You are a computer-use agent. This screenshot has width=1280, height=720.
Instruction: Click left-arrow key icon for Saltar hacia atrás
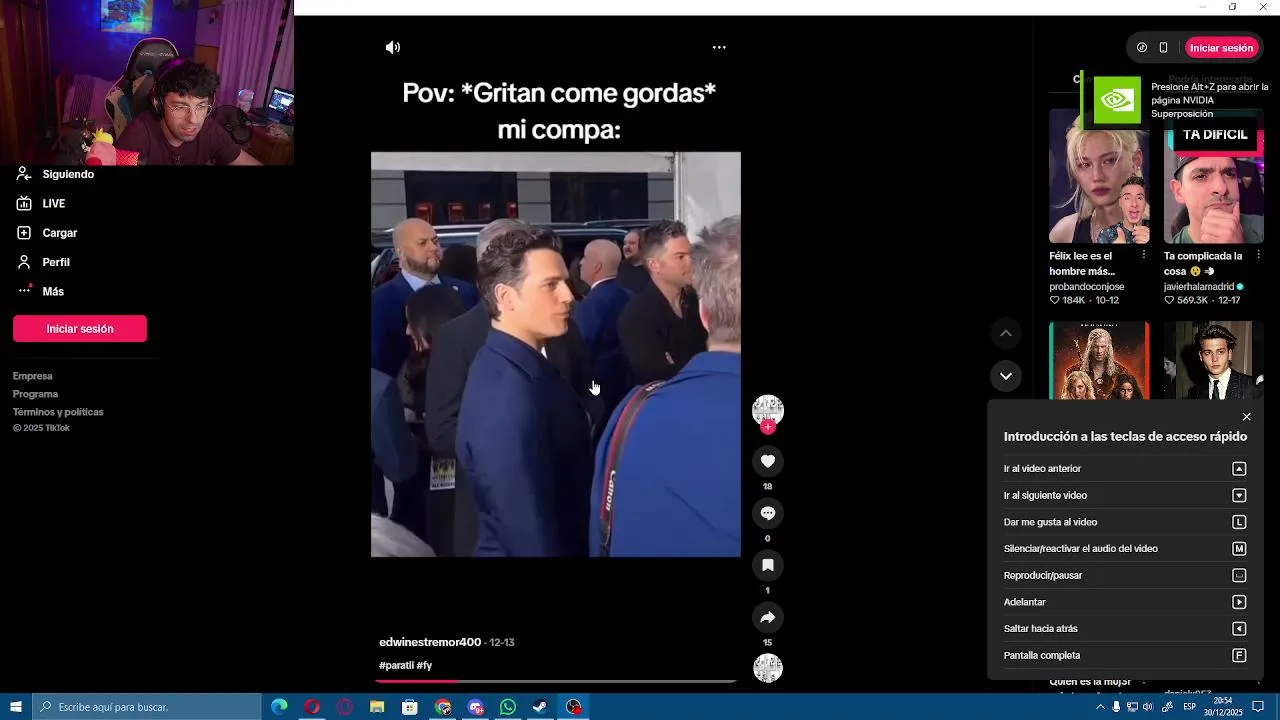[x=1239, y=629]
